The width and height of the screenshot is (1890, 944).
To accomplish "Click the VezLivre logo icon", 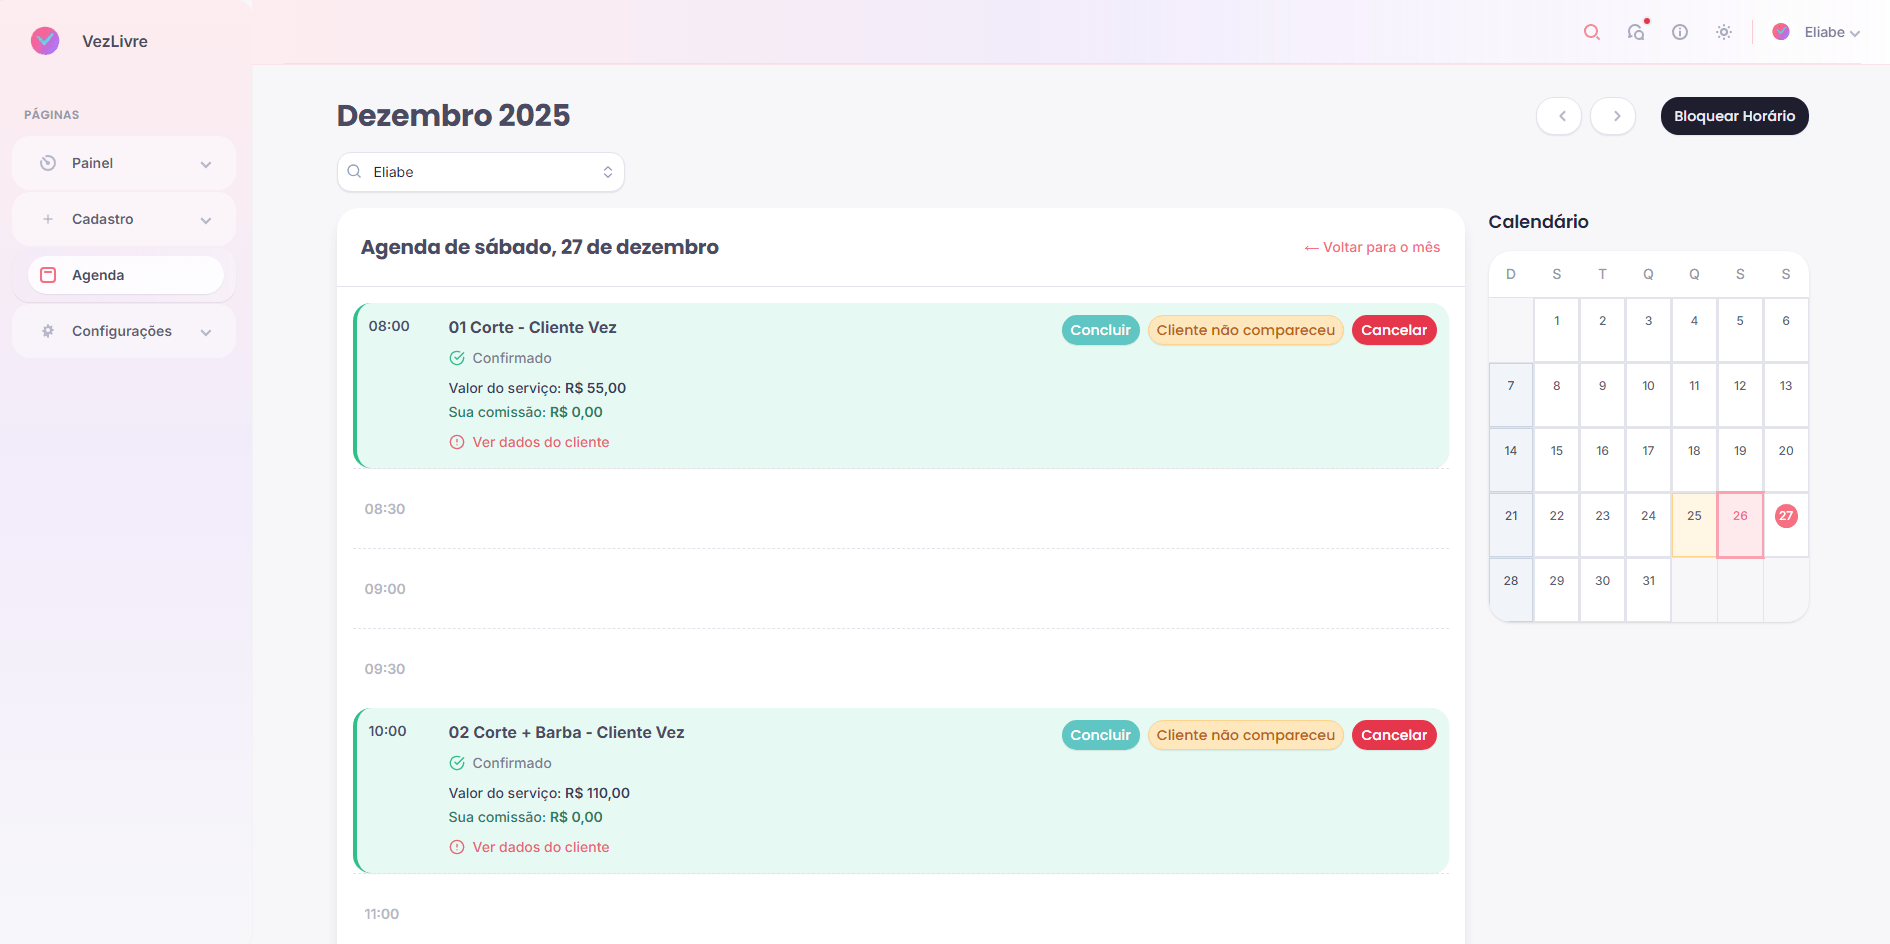I will [x=45, y=41].
